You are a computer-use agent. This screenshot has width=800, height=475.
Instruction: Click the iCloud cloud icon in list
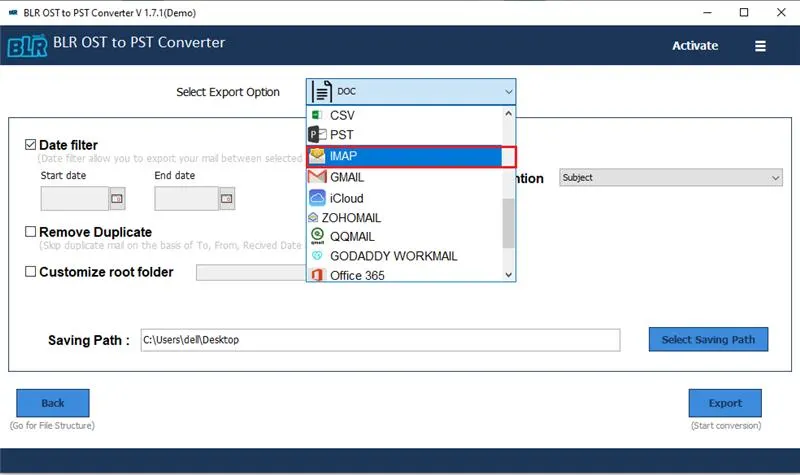[x=317, y=198]
